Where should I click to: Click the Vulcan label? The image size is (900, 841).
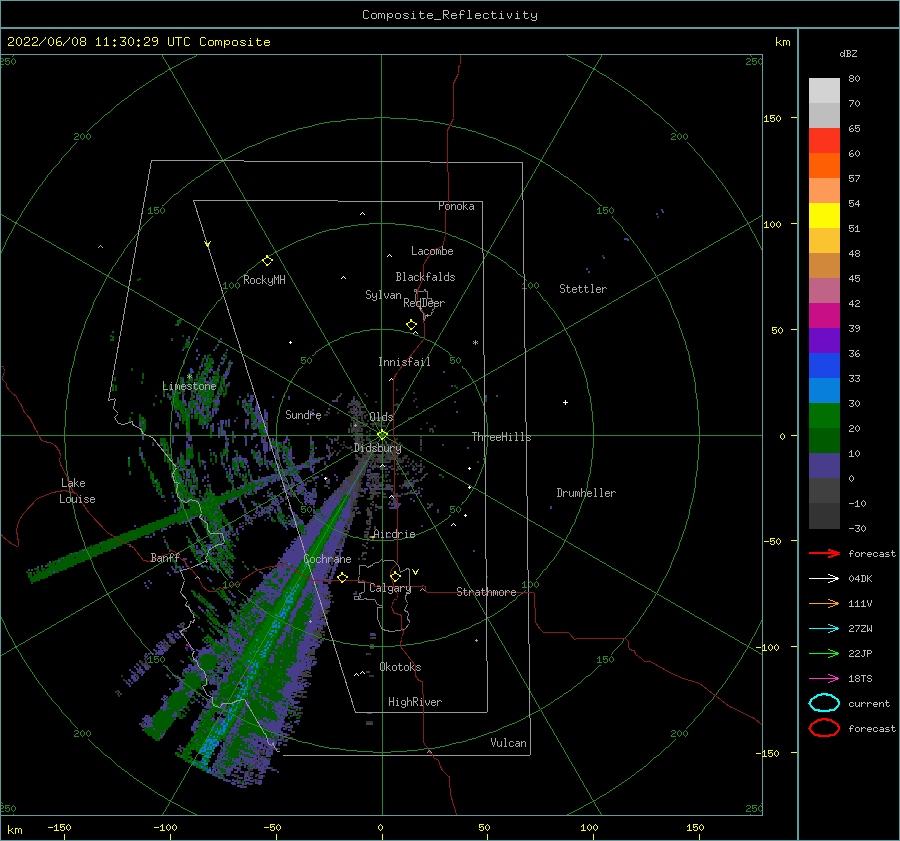[x=509, y=742]
